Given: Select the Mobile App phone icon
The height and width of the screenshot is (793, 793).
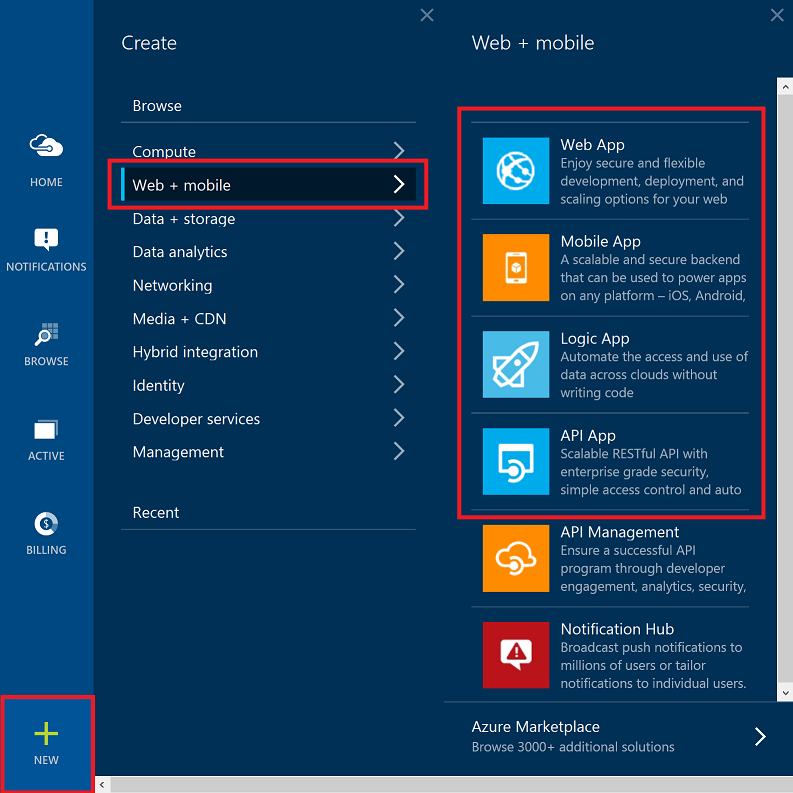Looking at the screenshot, I should click(x=516, y=267).
